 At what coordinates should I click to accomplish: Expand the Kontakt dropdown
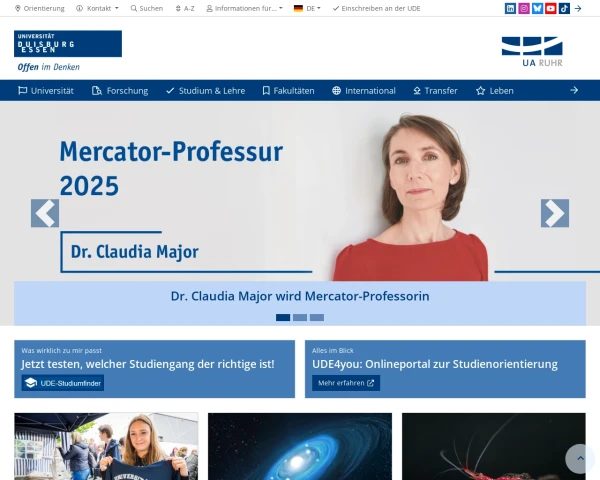pos(97,8)
